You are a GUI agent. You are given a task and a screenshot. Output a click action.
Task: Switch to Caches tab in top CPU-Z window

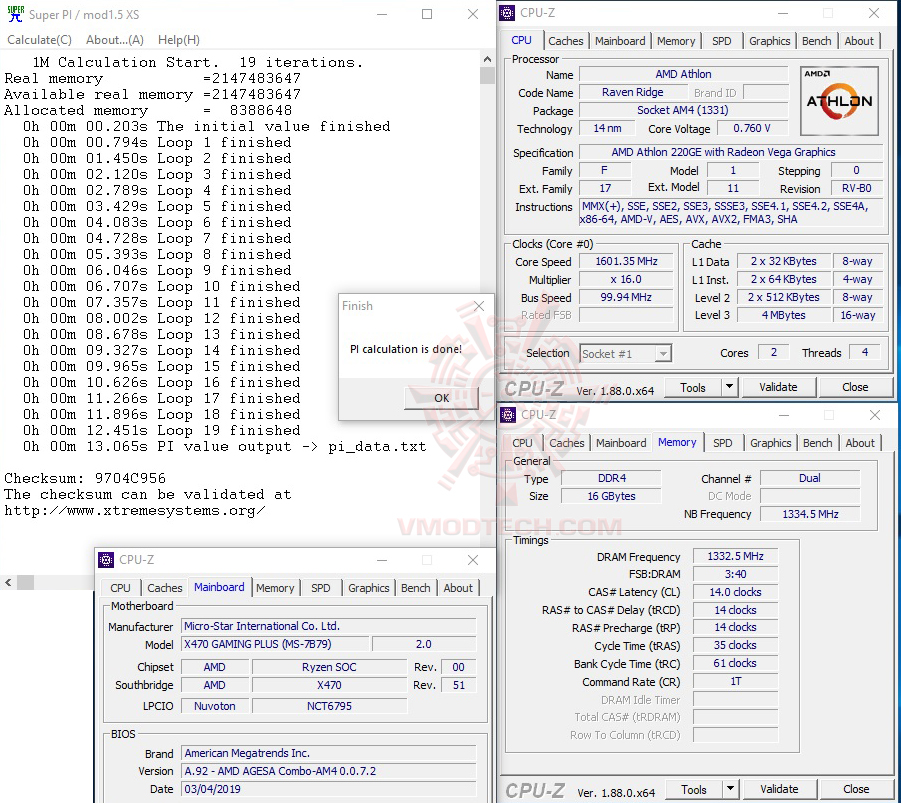pyautogui.click(x=565, y=41)
